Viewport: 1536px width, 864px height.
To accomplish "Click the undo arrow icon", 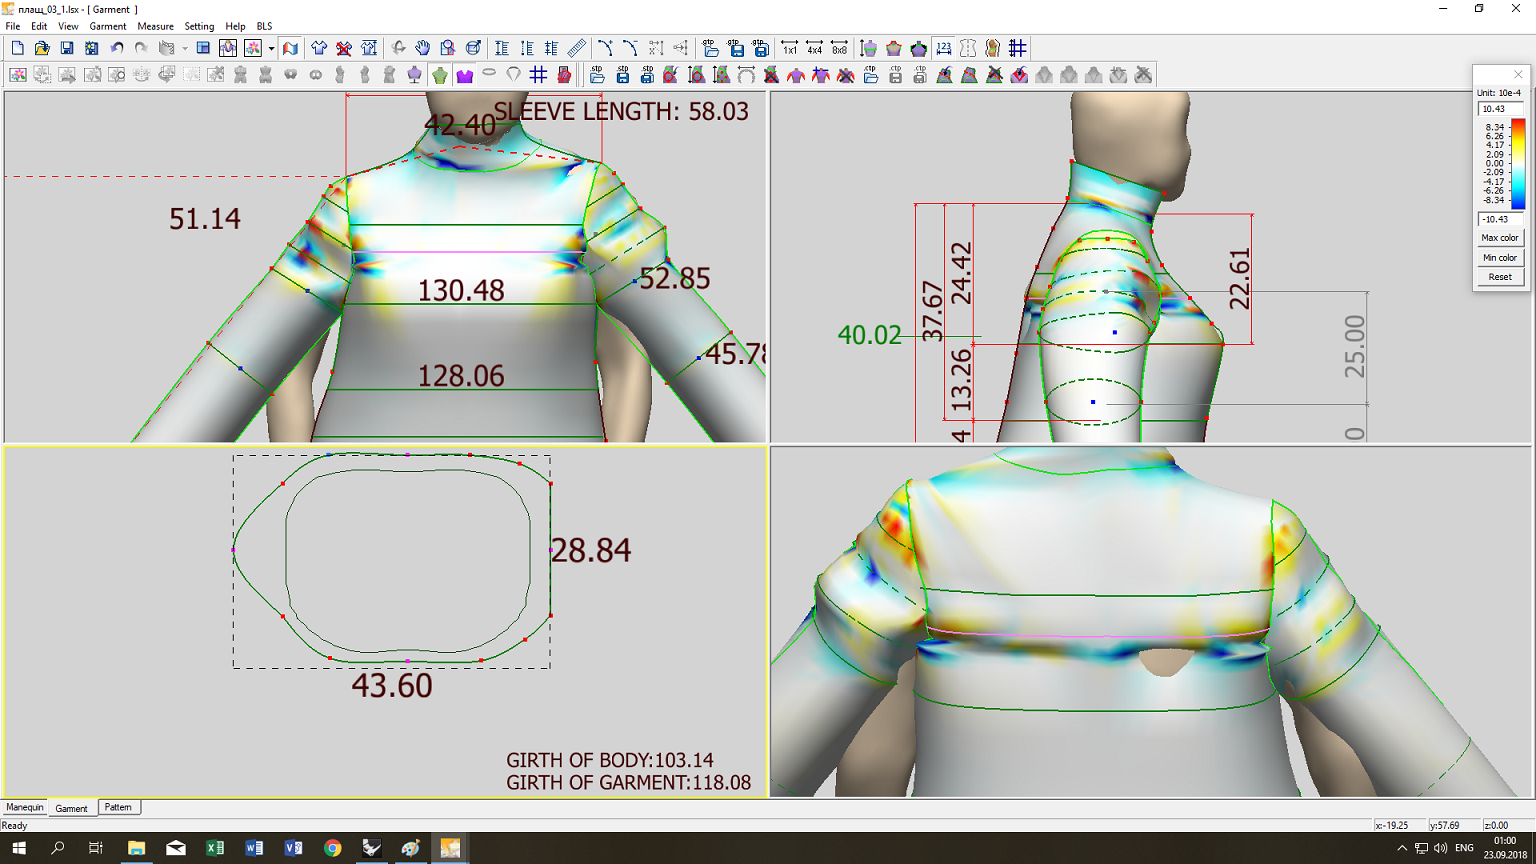I will pyautogui.click(x=117, y=48).
